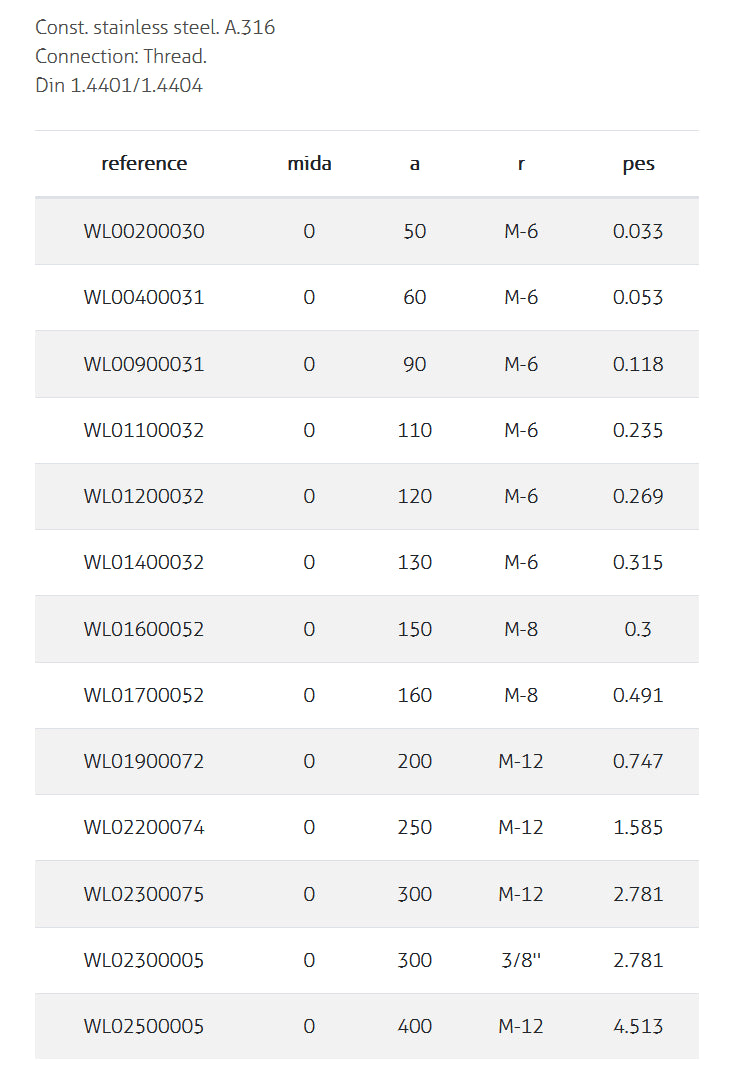The image size is (751, 1090).
Task: Select reference WL02300075
Action: (x=144, y=894)
